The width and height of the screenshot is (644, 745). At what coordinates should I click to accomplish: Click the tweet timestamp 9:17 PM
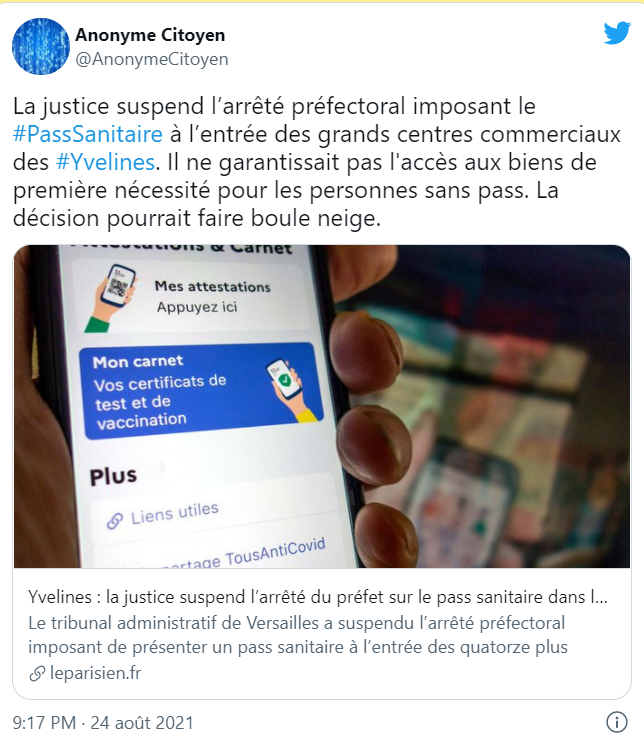pyautogui.click(x=44, y=723)
